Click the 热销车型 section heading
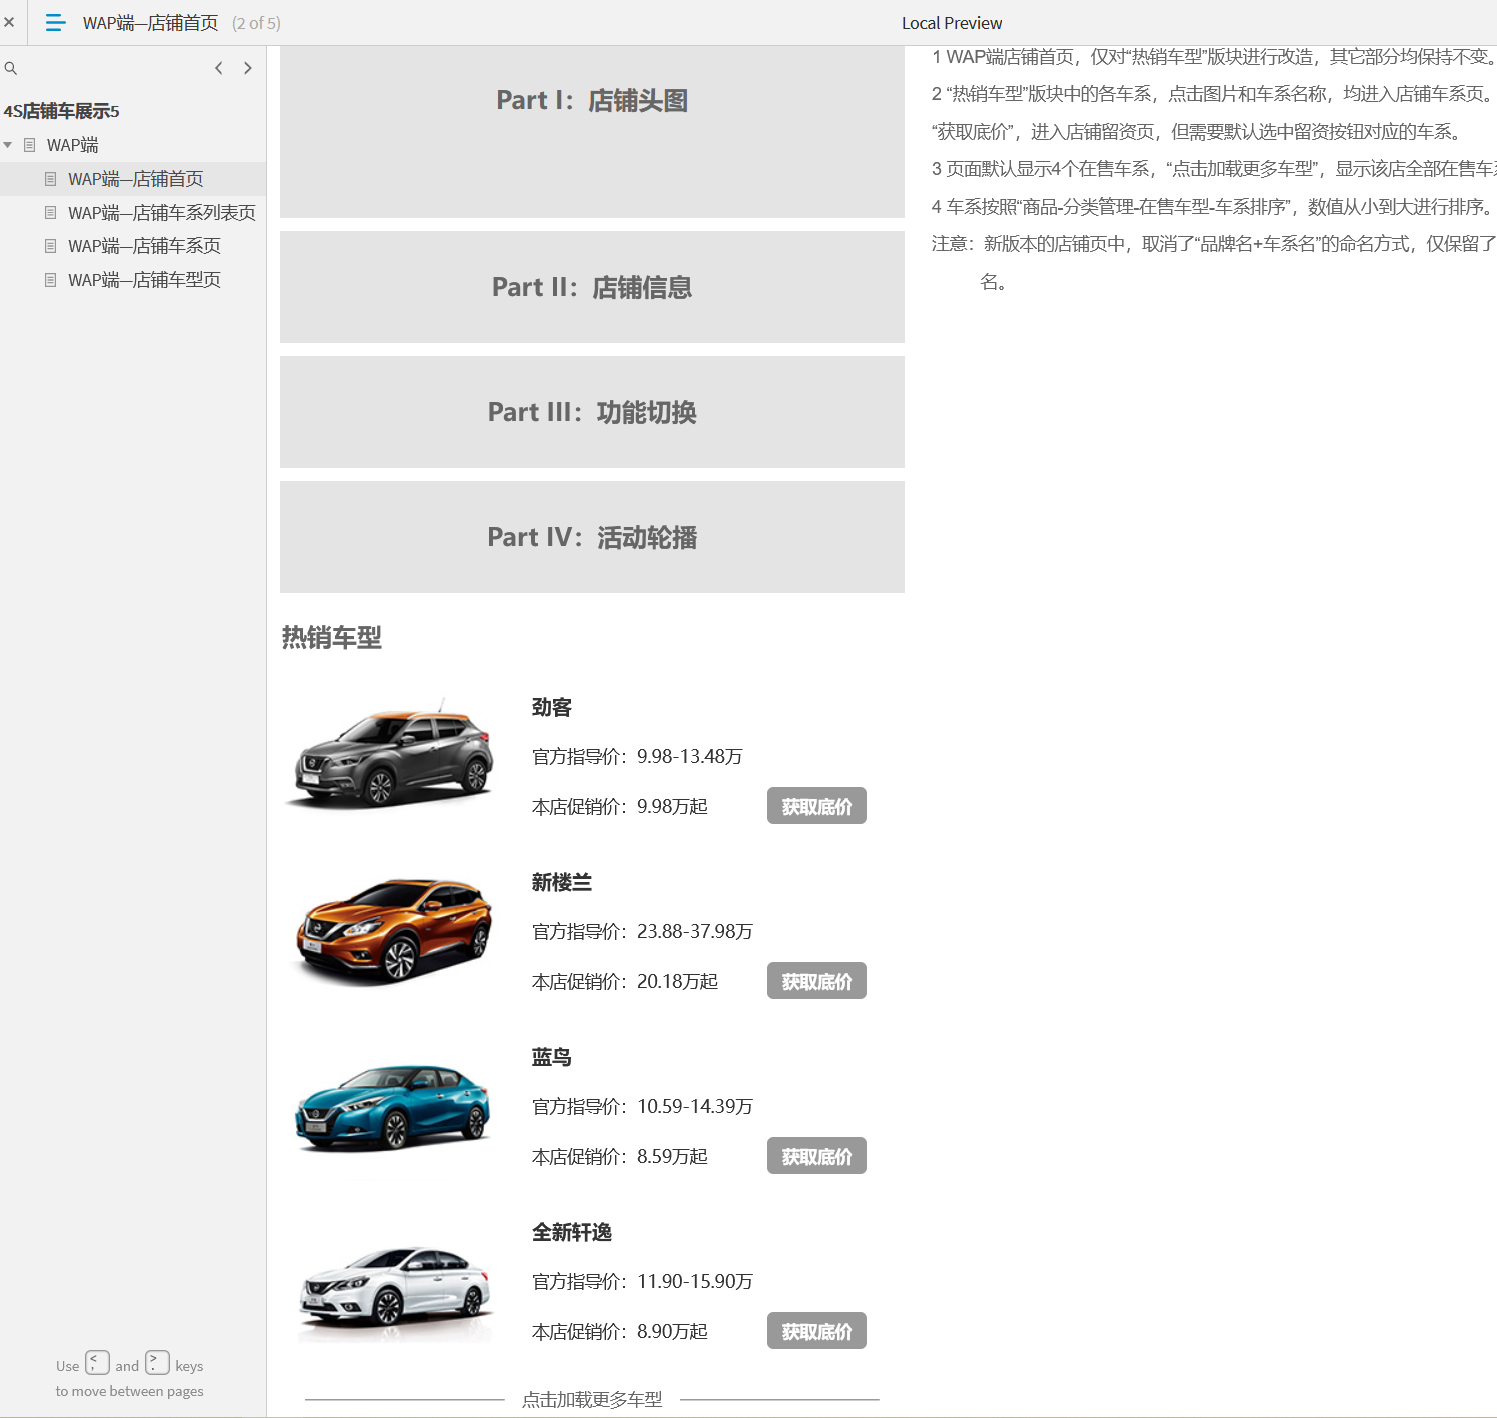The height and width of the screenshot is (1418, 1497). [332, 637]
